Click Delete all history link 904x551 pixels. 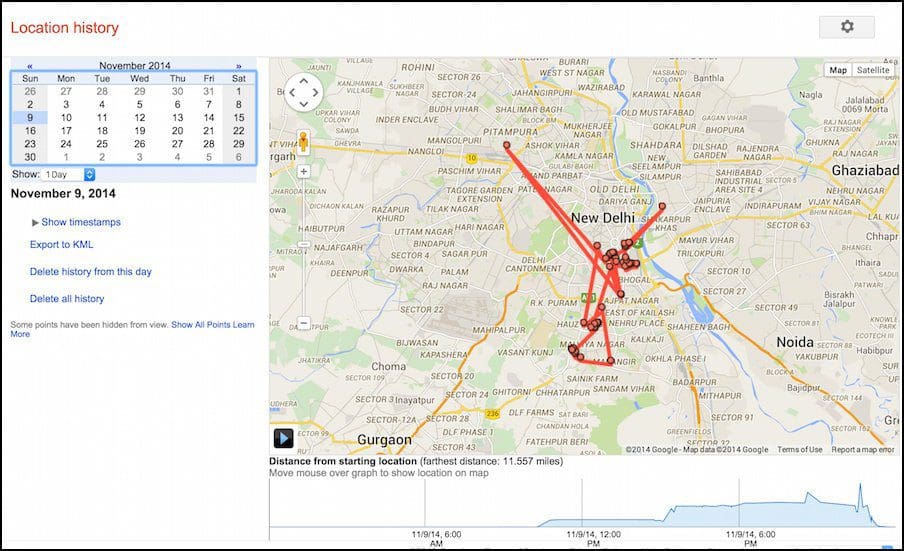coord(67,299)
